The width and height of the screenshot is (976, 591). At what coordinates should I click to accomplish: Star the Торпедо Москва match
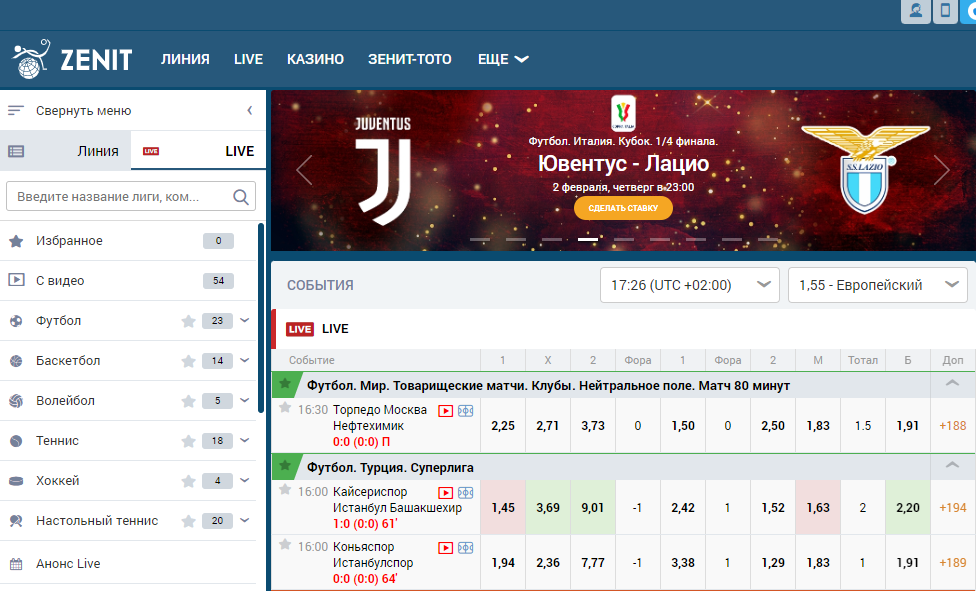point(285,408)
